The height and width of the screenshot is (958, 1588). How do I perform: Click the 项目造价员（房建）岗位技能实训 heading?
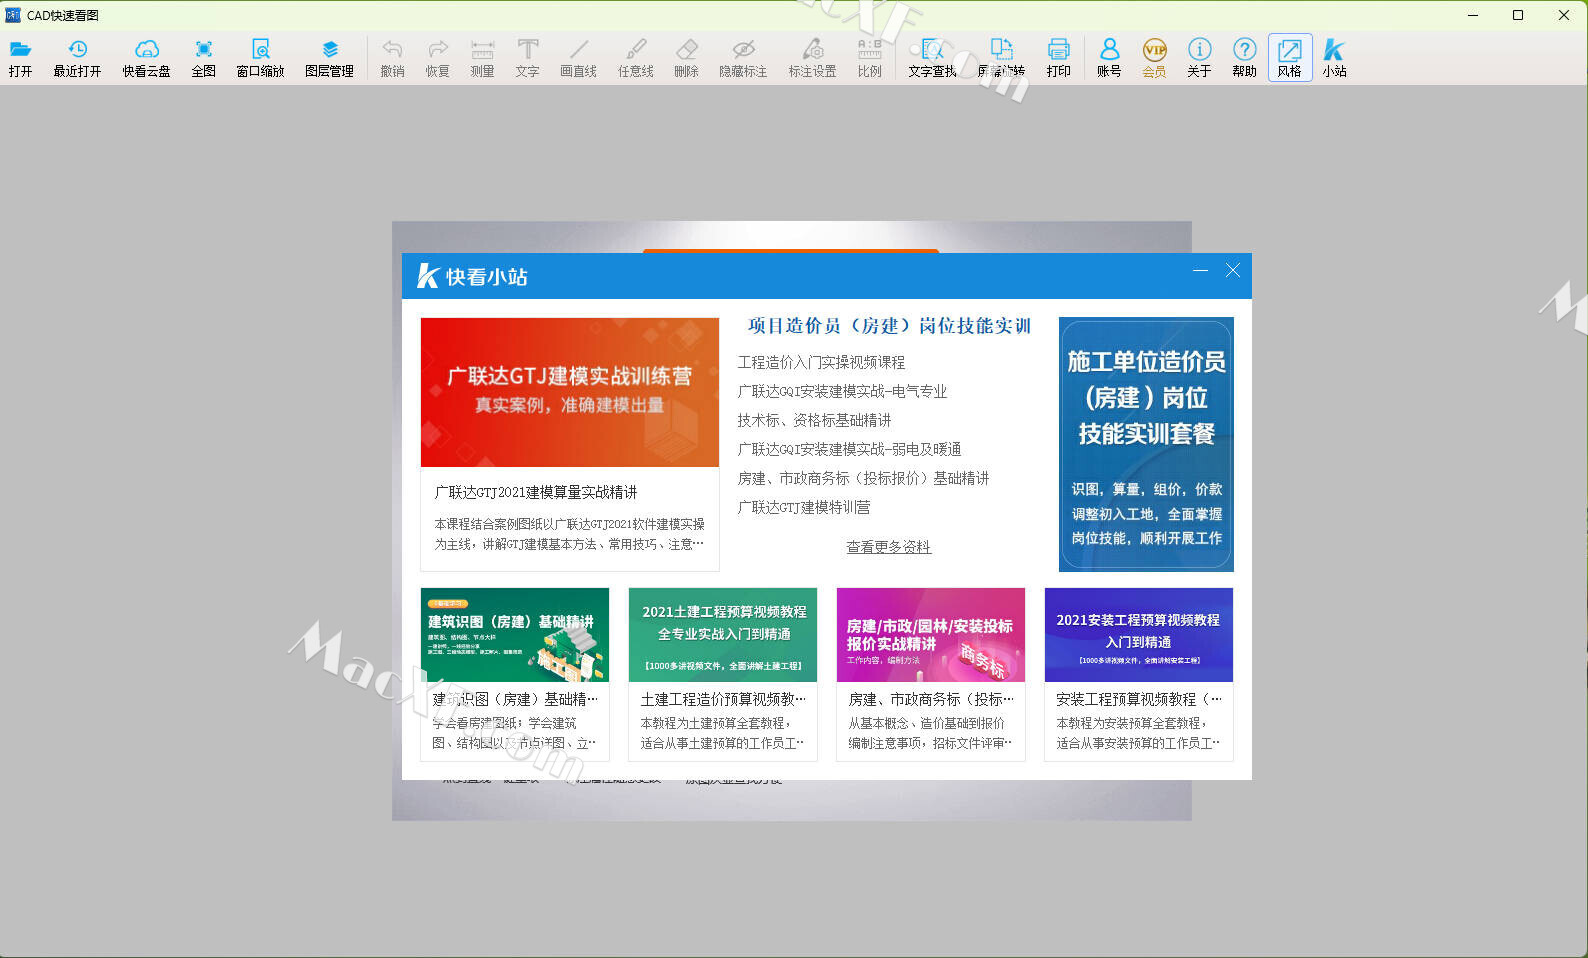(x=889, y=326)
